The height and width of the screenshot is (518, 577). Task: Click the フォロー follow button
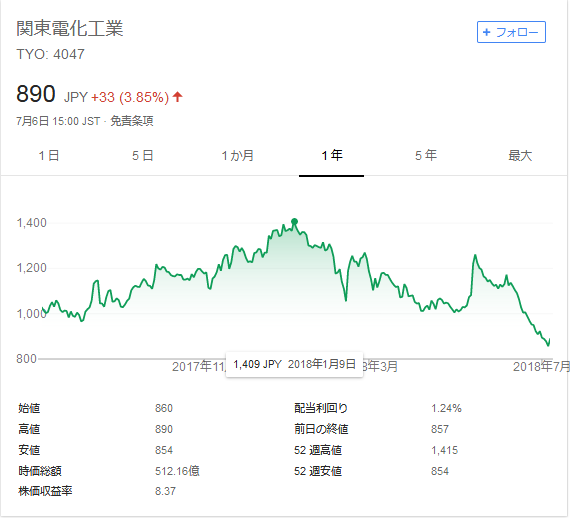coord(511,32)
